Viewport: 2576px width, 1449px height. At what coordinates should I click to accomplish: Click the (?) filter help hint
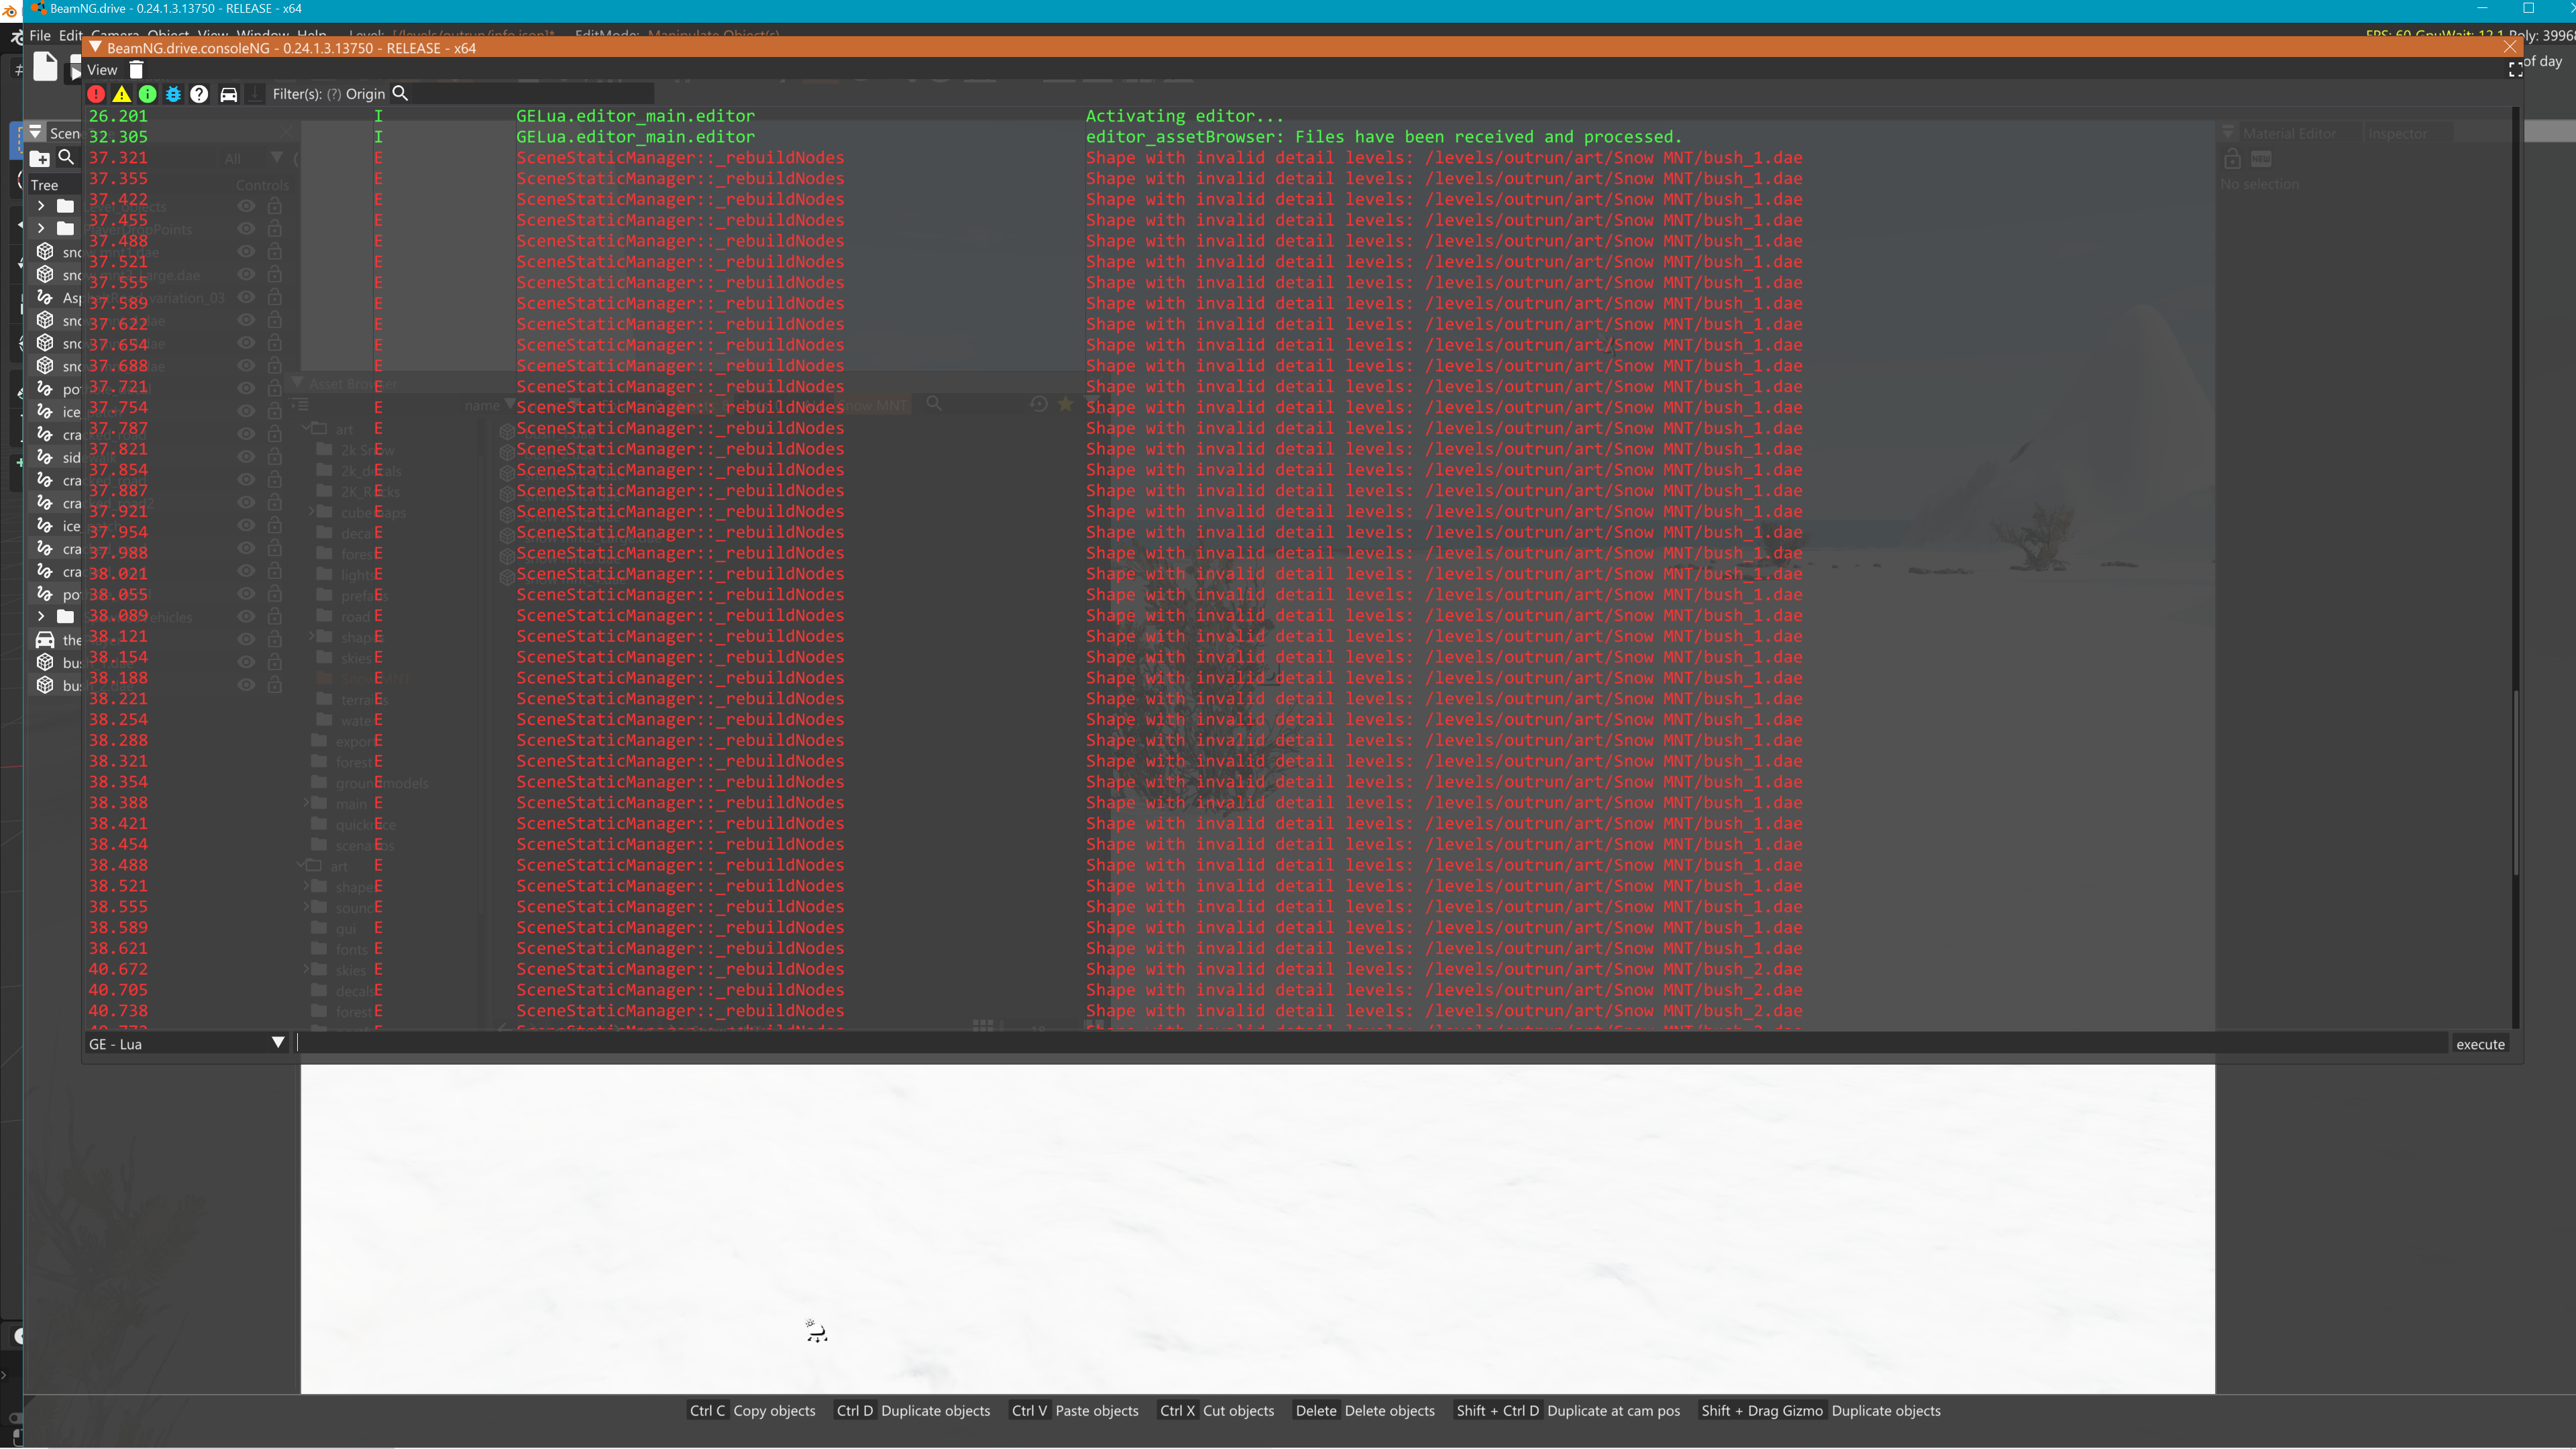(x=334, y=94)
